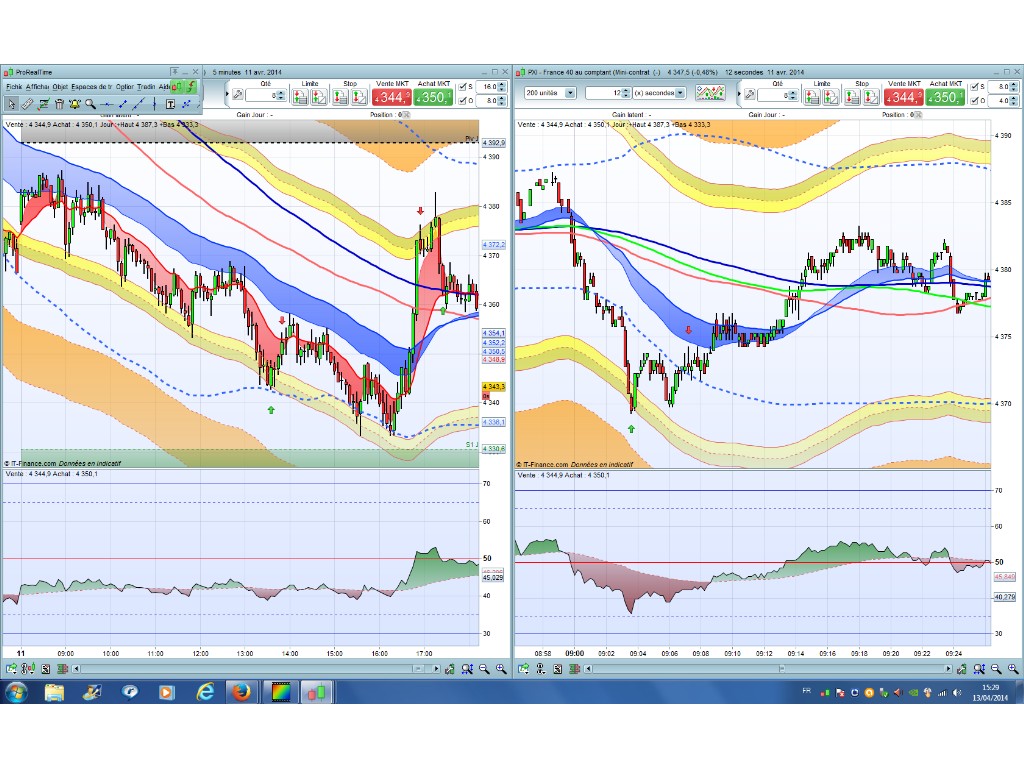This screenshot has width=1024, height=768.
Task: Click green Achat MKT button in left chart
Action: coord(433,97)
